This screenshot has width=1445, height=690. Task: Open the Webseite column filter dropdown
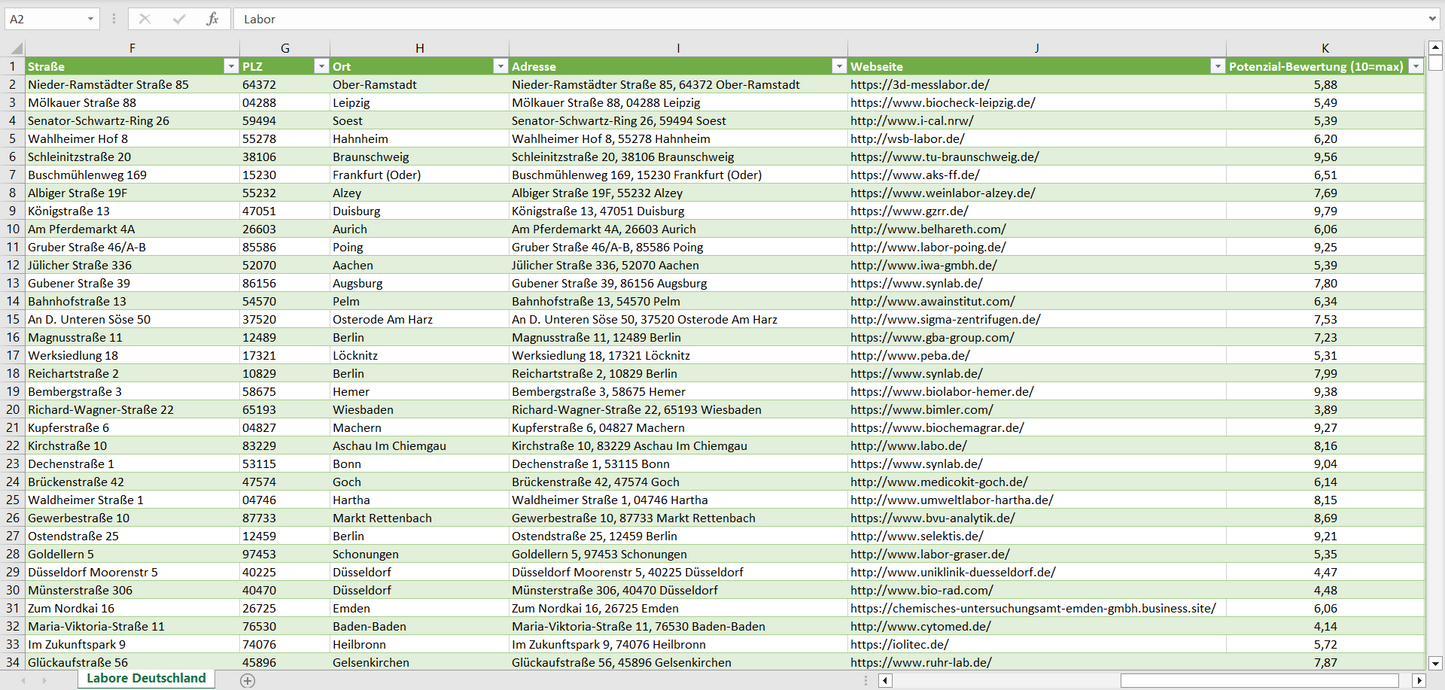click(1217, 66)
